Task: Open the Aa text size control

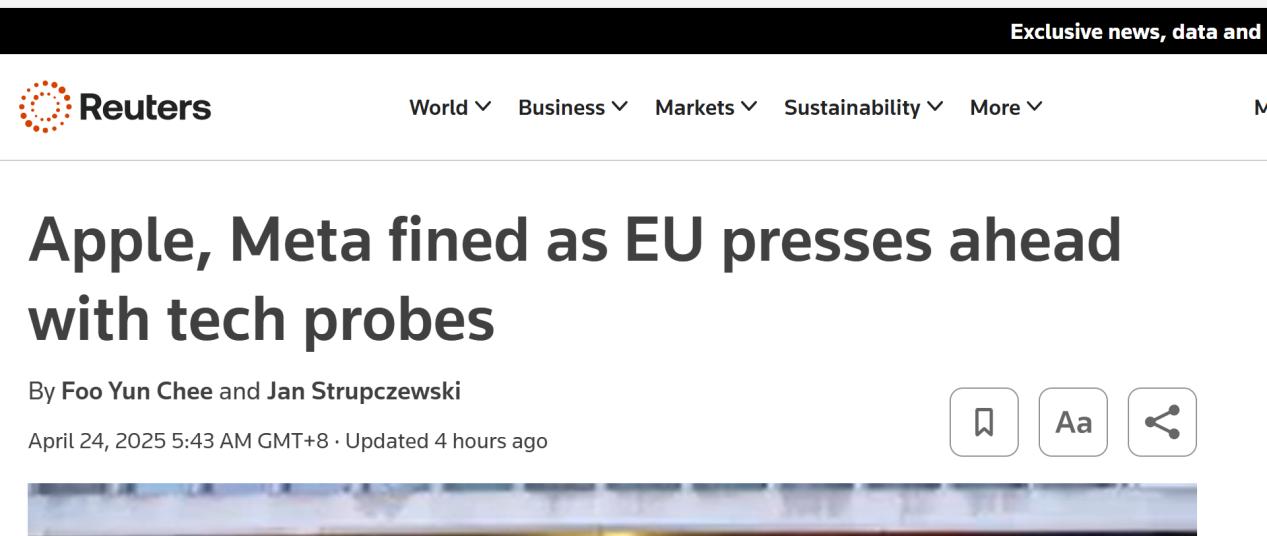Action: pyautogui.click(x=1073, y=422)
